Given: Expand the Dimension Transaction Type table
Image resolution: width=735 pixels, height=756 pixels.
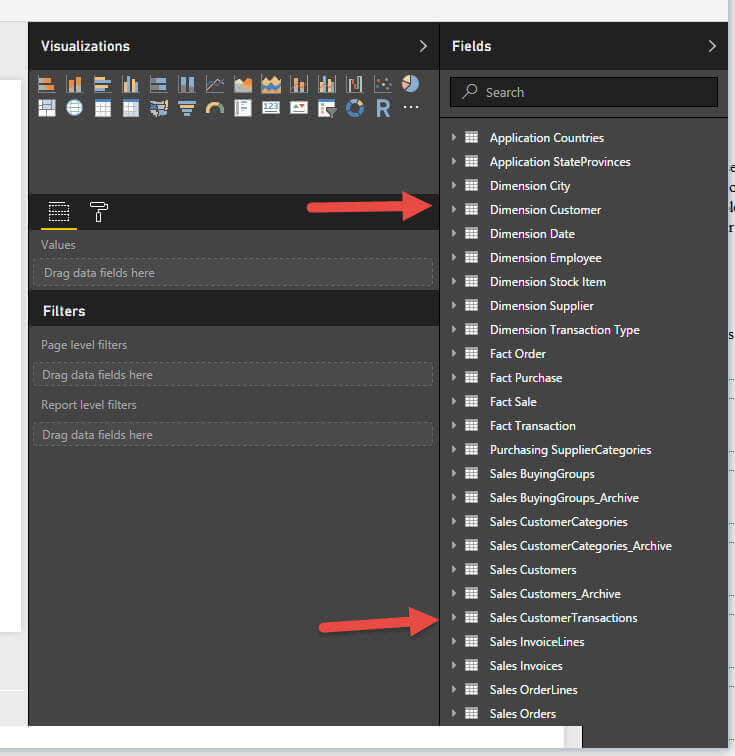Looking at the screenshot, I should (454, 330).
